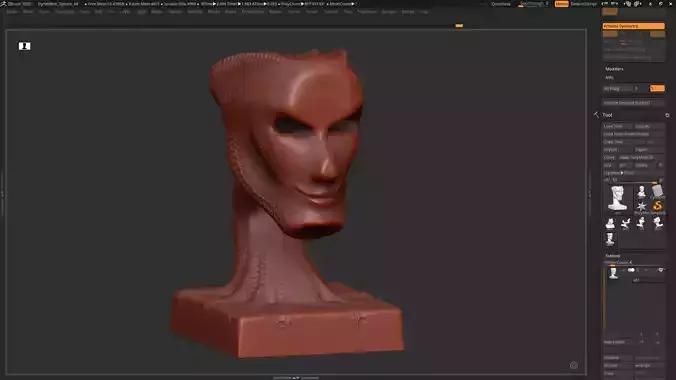Open the Brush menu
This screenshot has width=676, height=380.
pyautogui.click(x=28, y=12)
